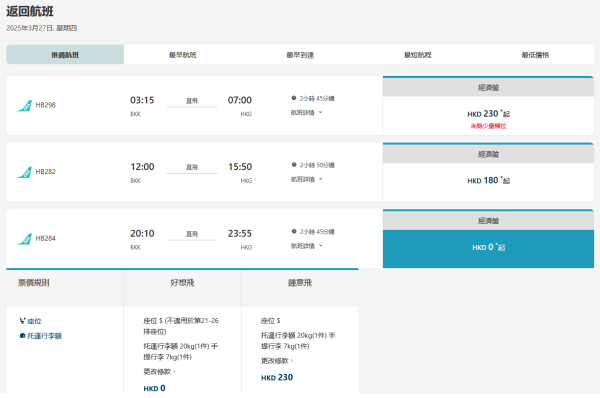Click the 票價規則 header

coord(34,283)
